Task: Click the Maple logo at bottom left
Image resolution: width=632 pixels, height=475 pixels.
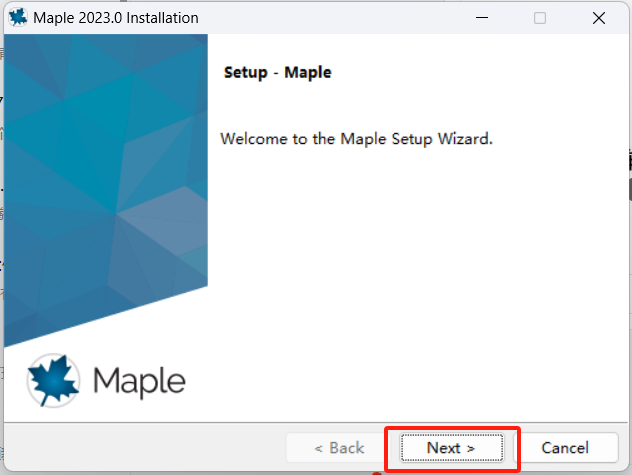Action: tap(106, 381)
